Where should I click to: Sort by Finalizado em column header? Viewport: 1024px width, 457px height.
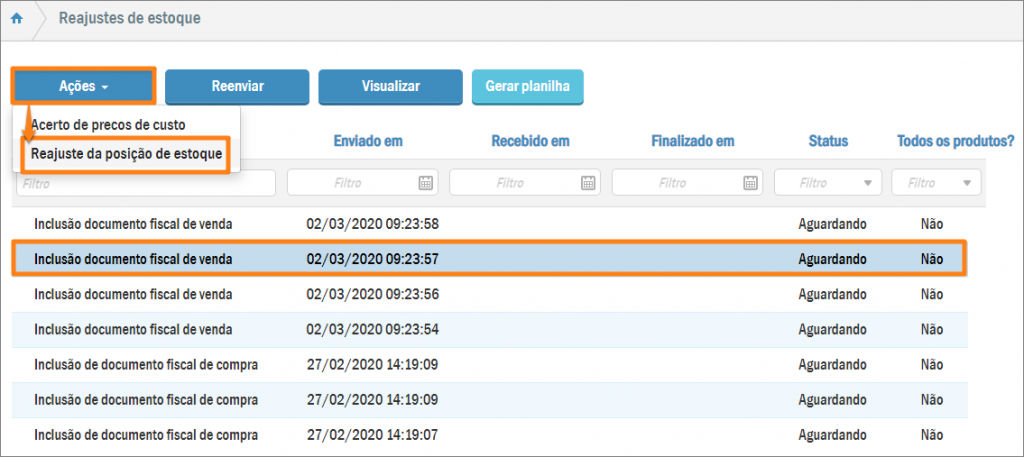click(692, 142)
